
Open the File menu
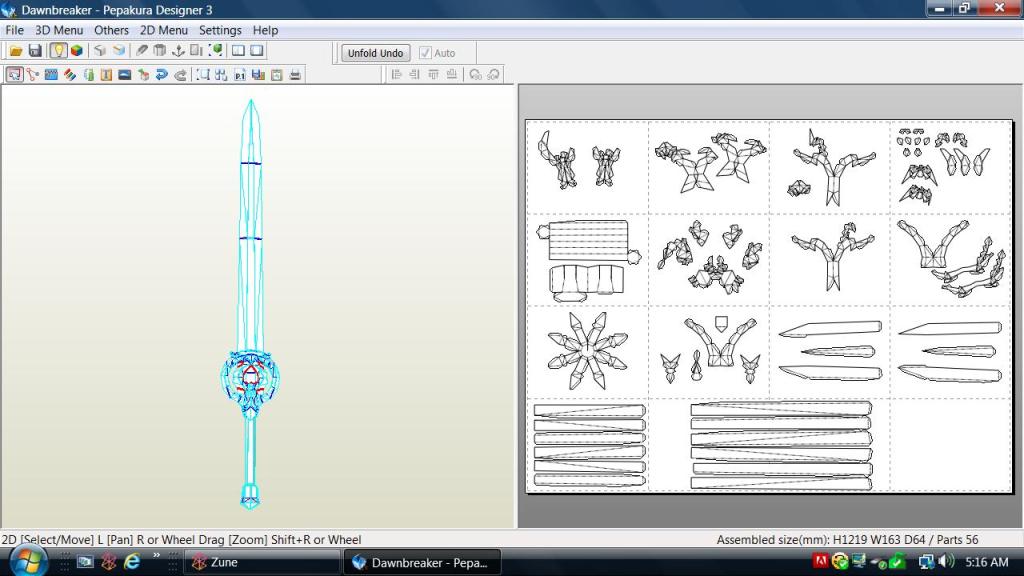(14, 30)
